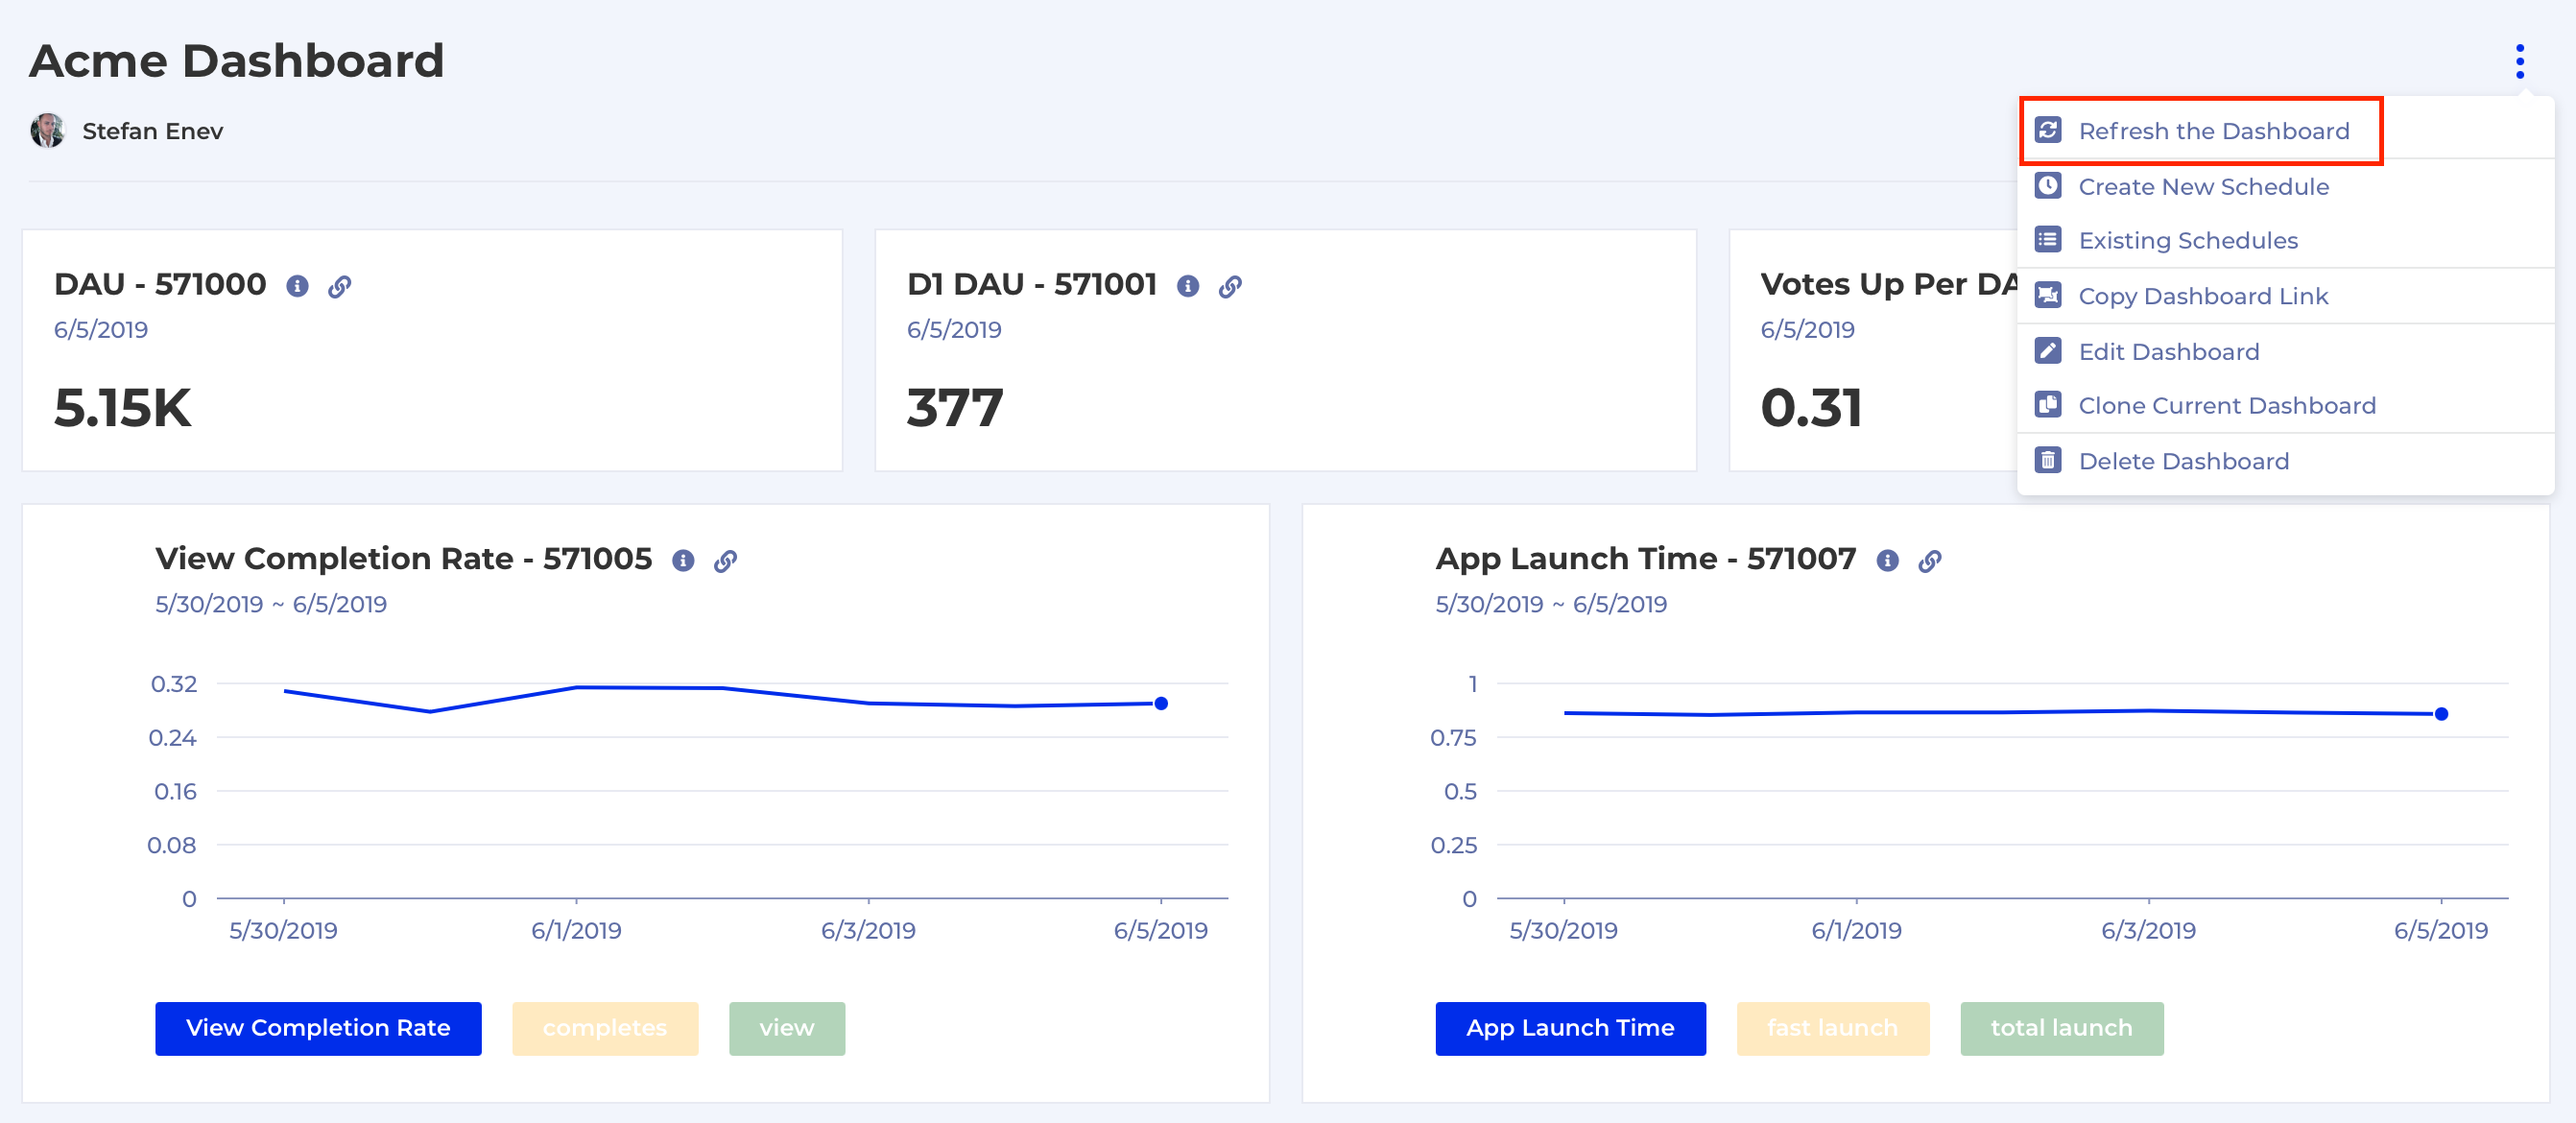
Task: Toggle the 'view' series legend
Action: tap(786, 1028)
